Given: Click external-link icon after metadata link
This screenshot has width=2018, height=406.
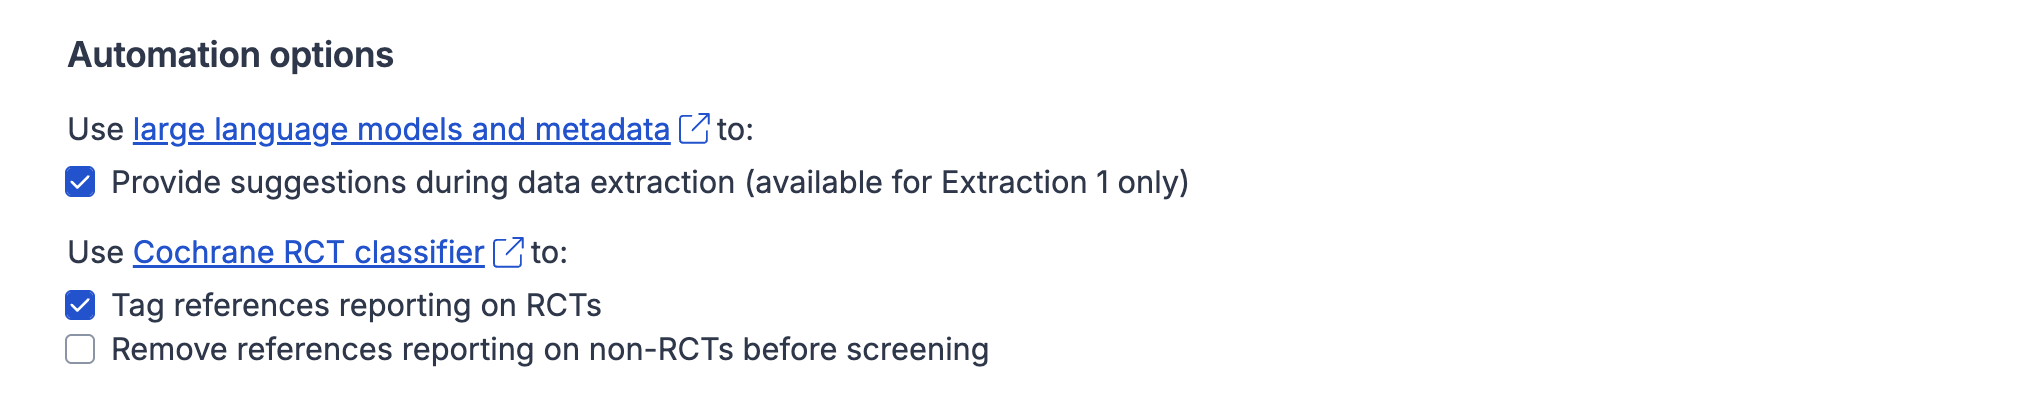Looking at the screenshot, I should (694, 129).
